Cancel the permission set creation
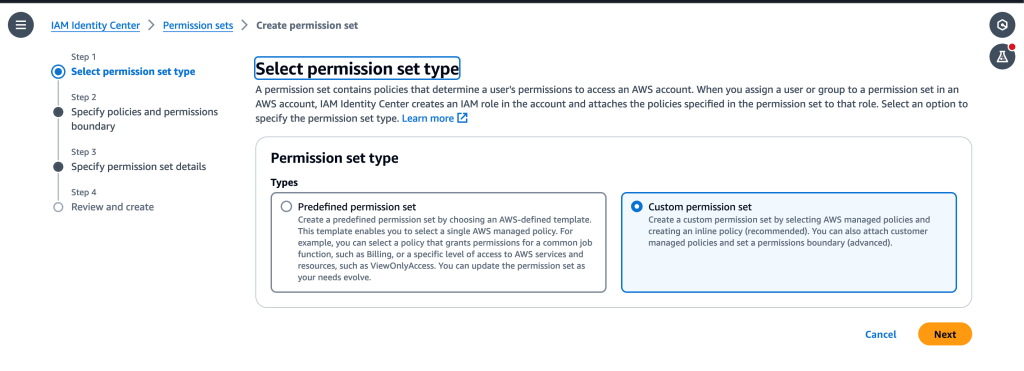This screenshot has width=1024, height=371. coord(880,334)
